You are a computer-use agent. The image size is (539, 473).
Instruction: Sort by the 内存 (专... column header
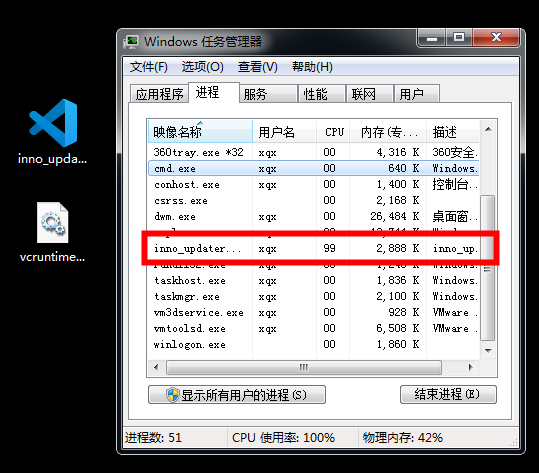pos(388,131)
